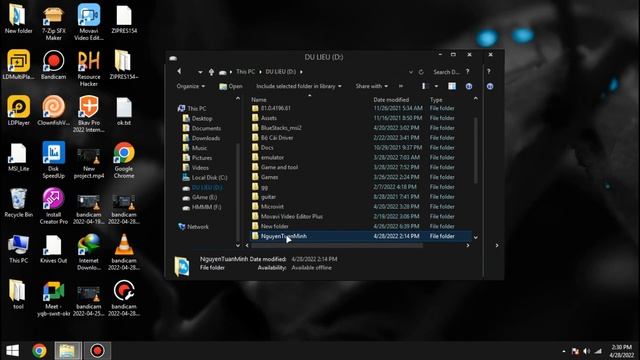640x360 pixels.
Task: Click File Explorer taskbar button
Action: point(68,351)
